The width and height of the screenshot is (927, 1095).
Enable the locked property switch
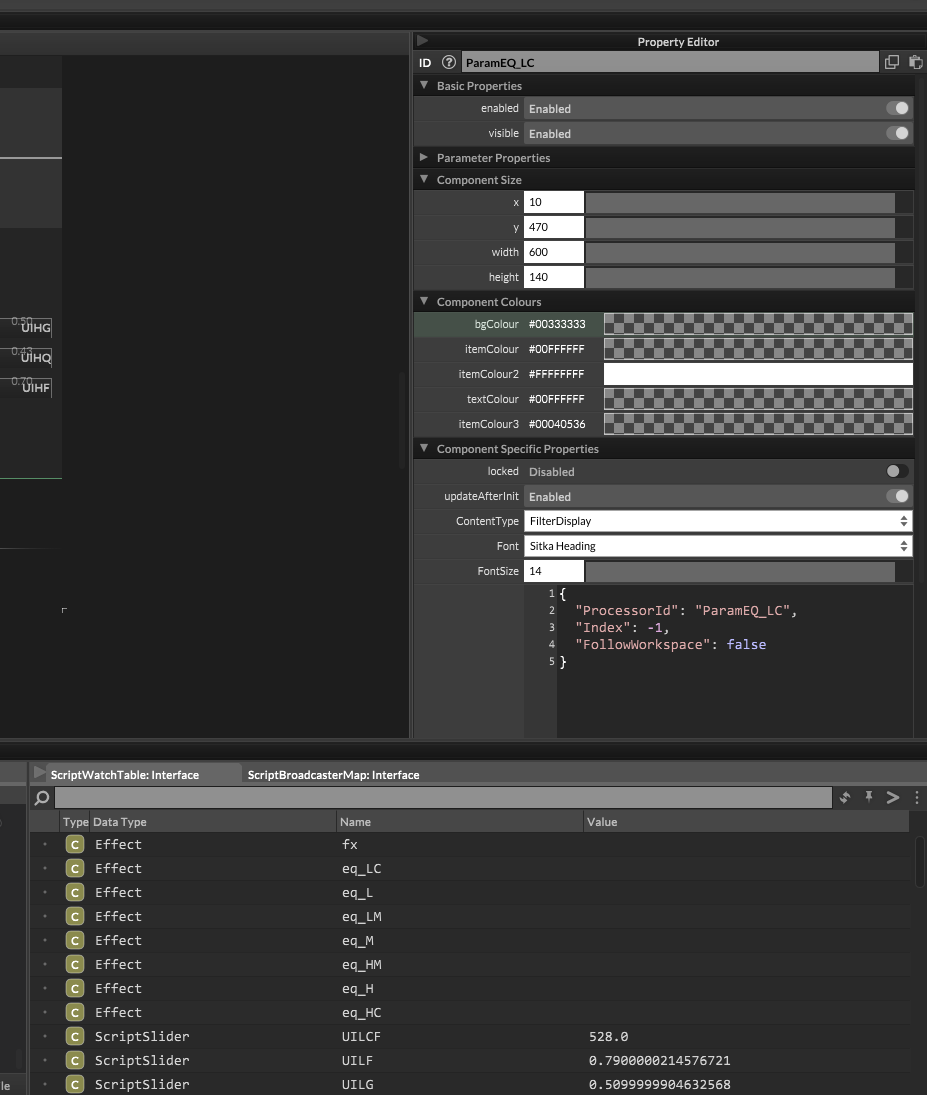pos(897,471)
